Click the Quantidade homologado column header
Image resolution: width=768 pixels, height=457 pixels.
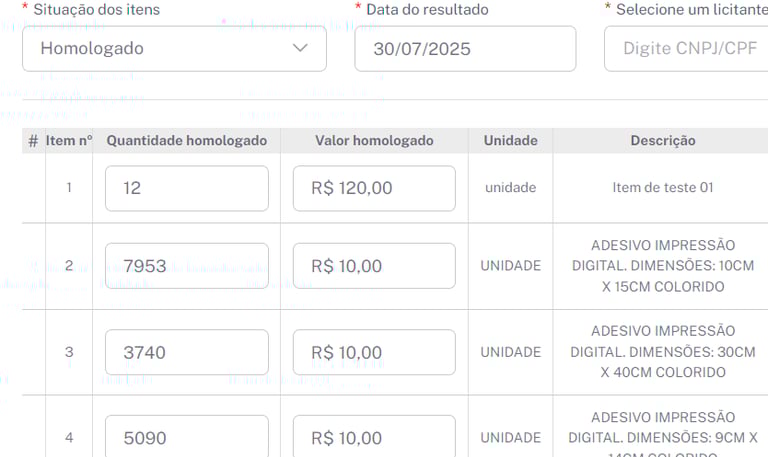(187, 141)
